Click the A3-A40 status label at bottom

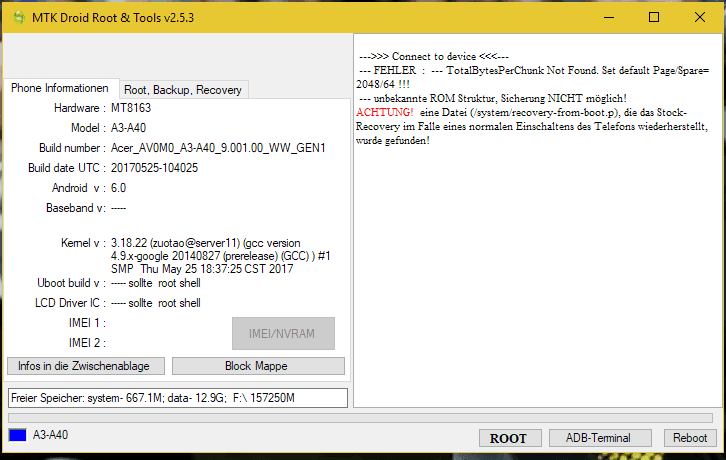[50, 435]
